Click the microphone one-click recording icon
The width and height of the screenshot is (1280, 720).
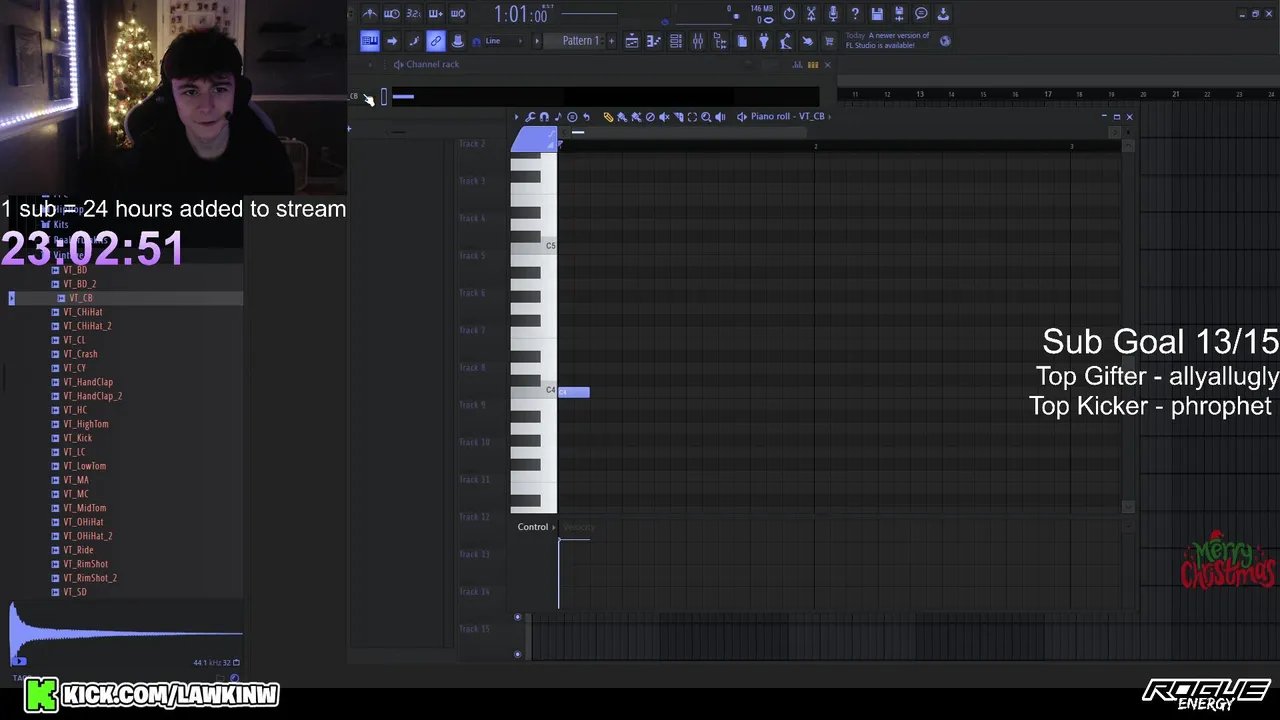(x=833, y=14)
